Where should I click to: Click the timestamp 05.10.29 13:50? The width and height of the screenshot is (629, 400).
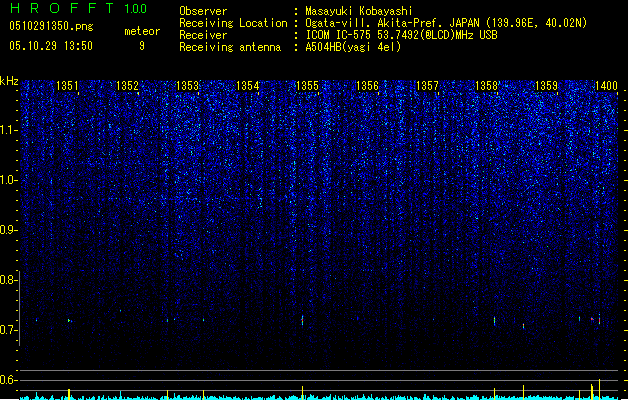51,46
